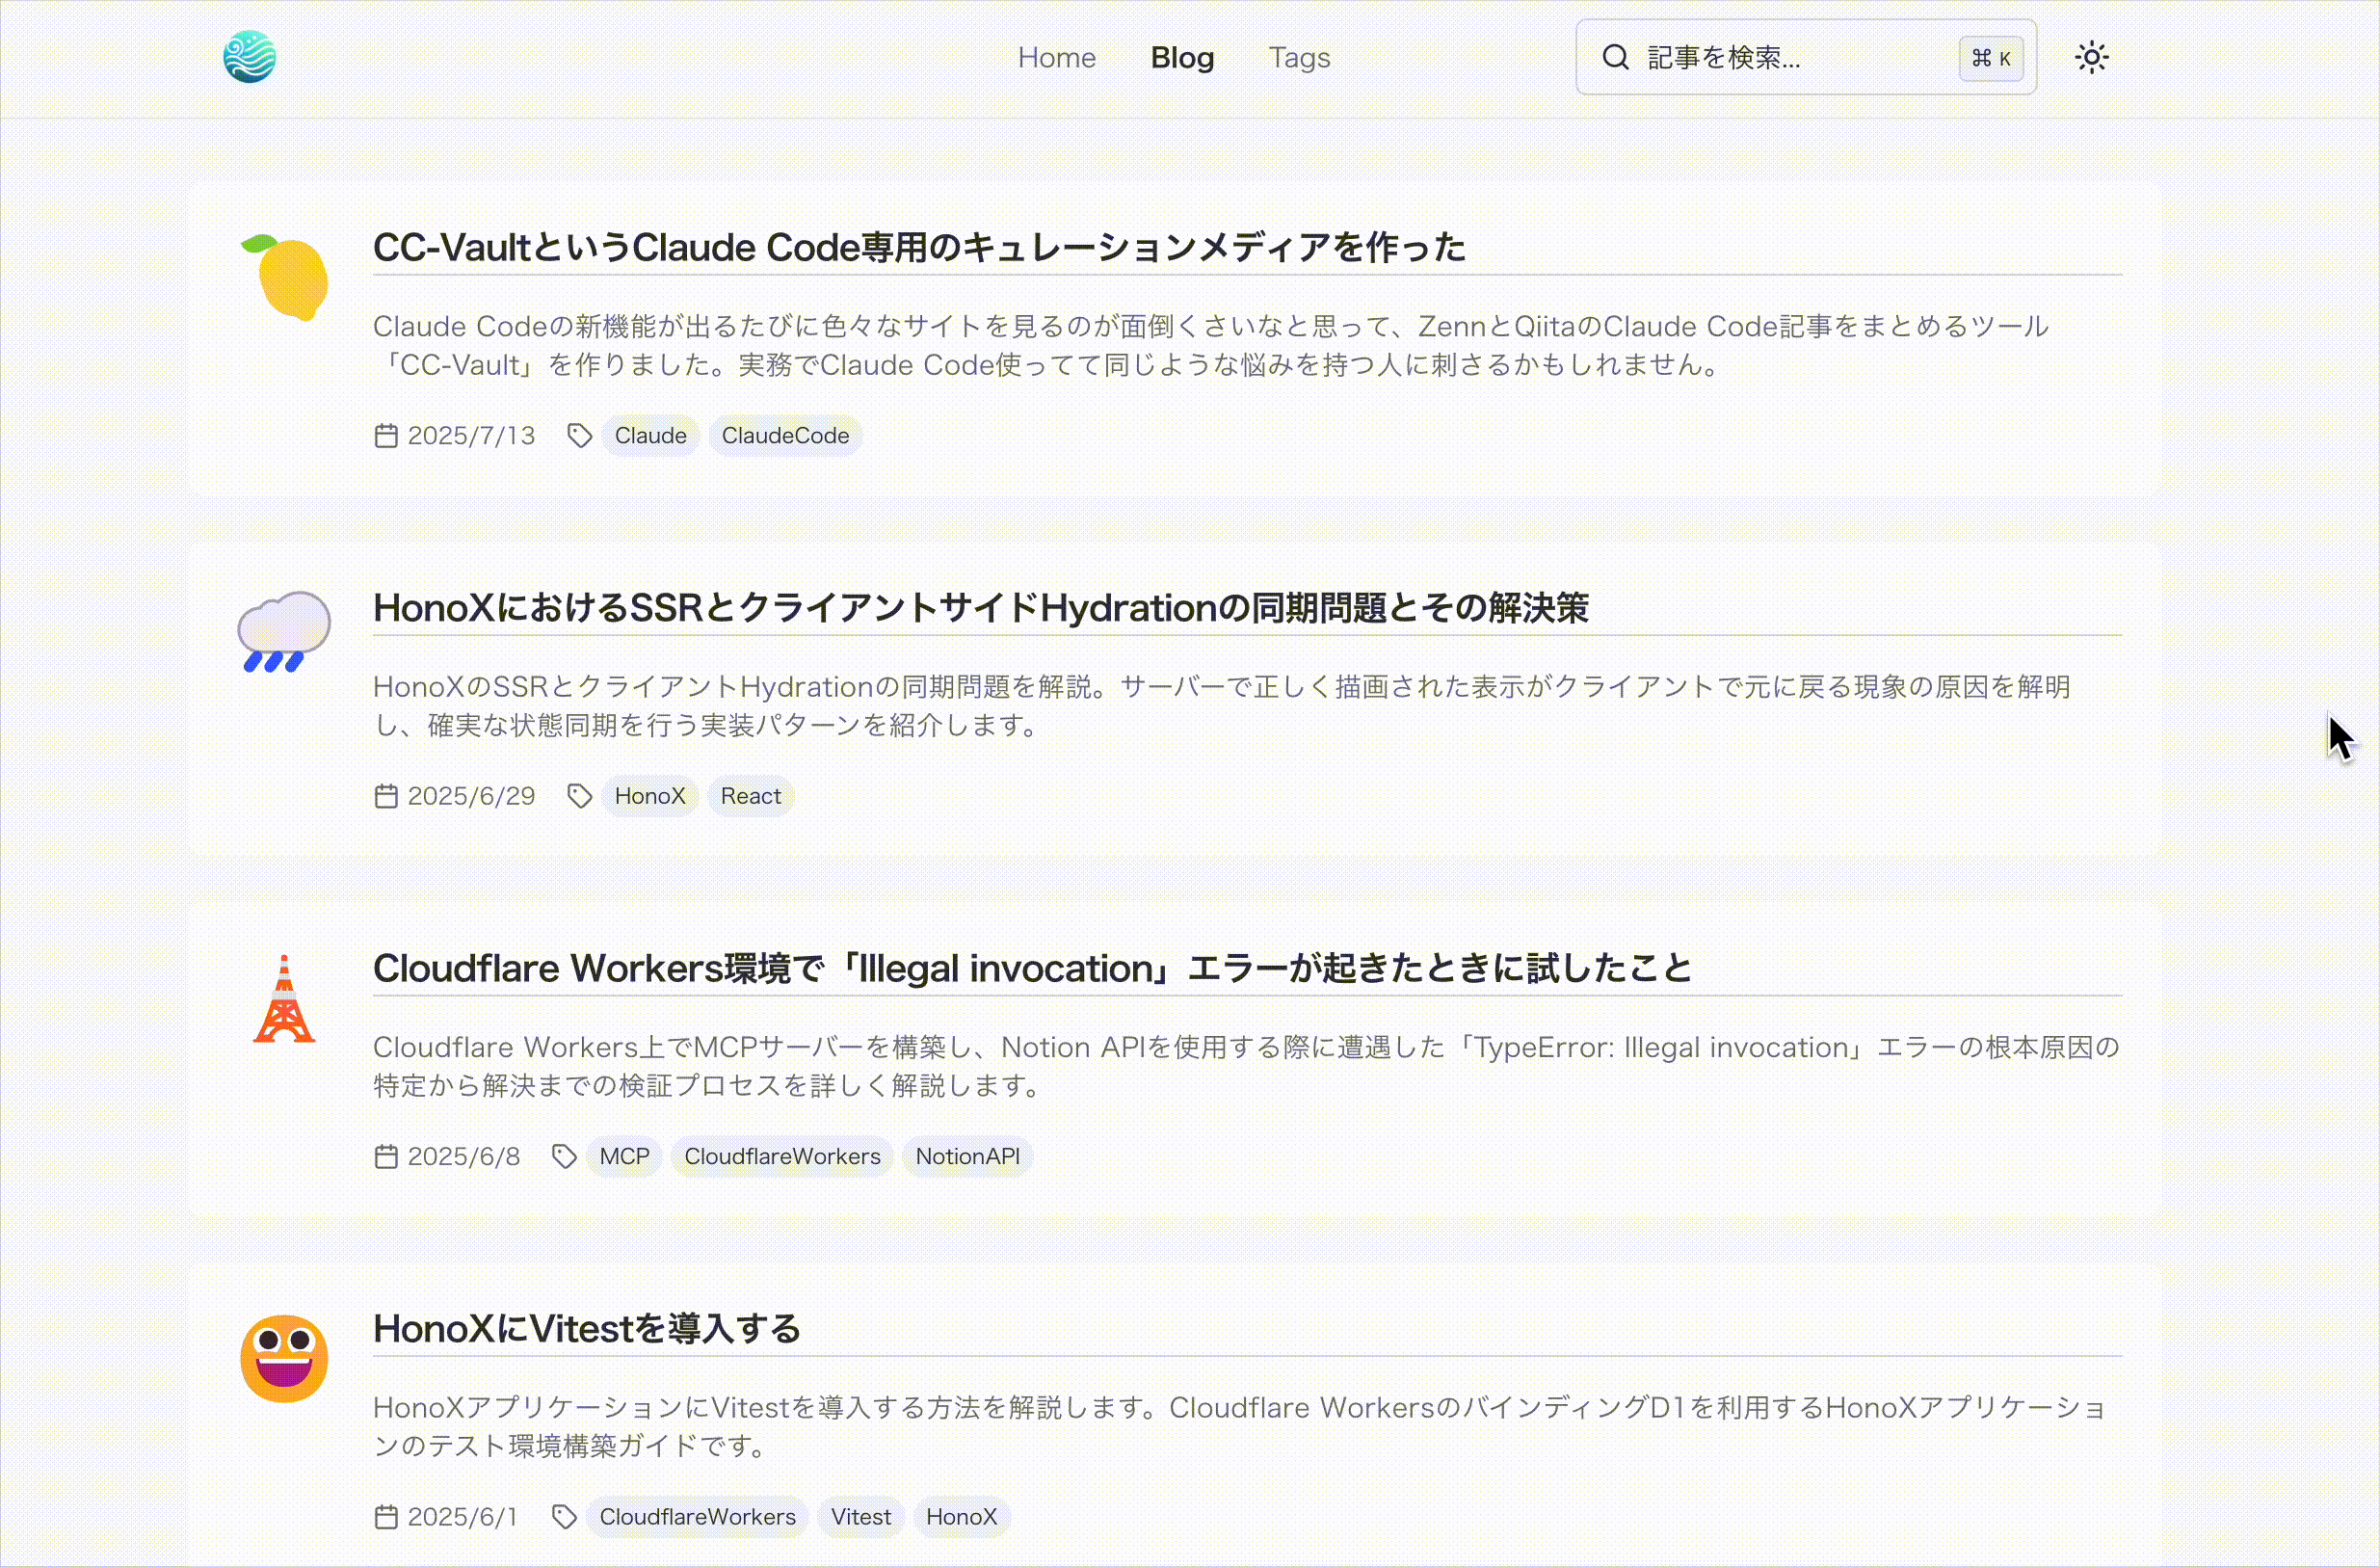2380x1567 pixels.
Task: Click the magnifier search icon
Action: click(1615, 57)
